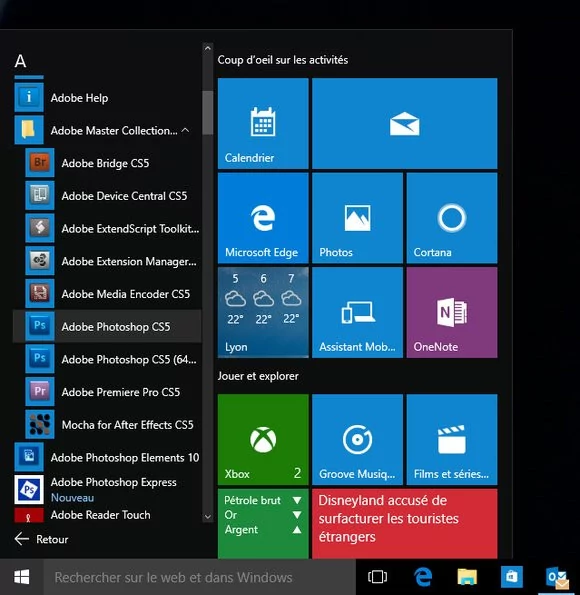
Task: Click the Windows Start button
Action: pyautogui.click(x=22, y=577)
